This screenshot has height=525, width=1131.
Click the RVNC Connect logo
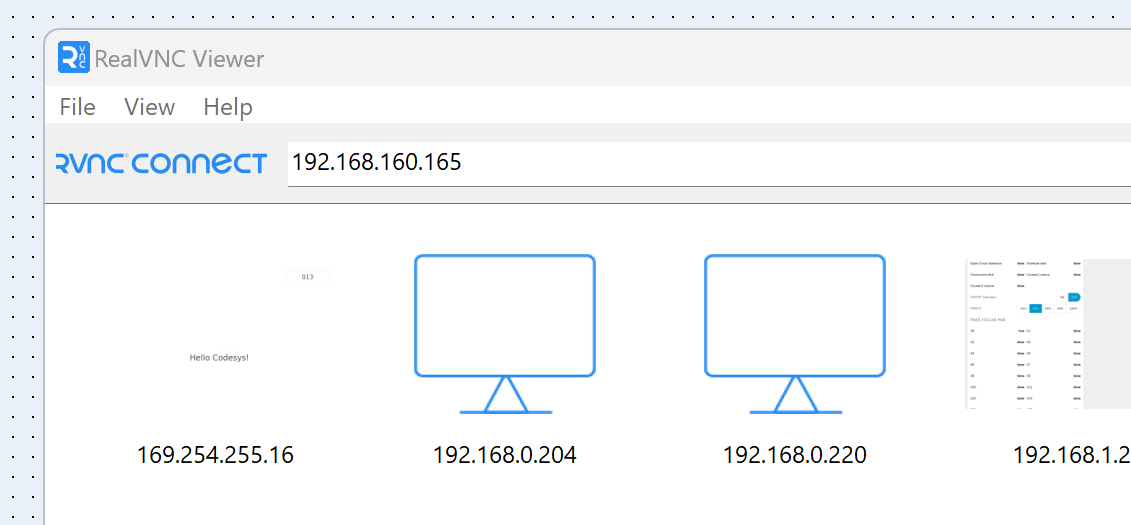tap(162, 163)
